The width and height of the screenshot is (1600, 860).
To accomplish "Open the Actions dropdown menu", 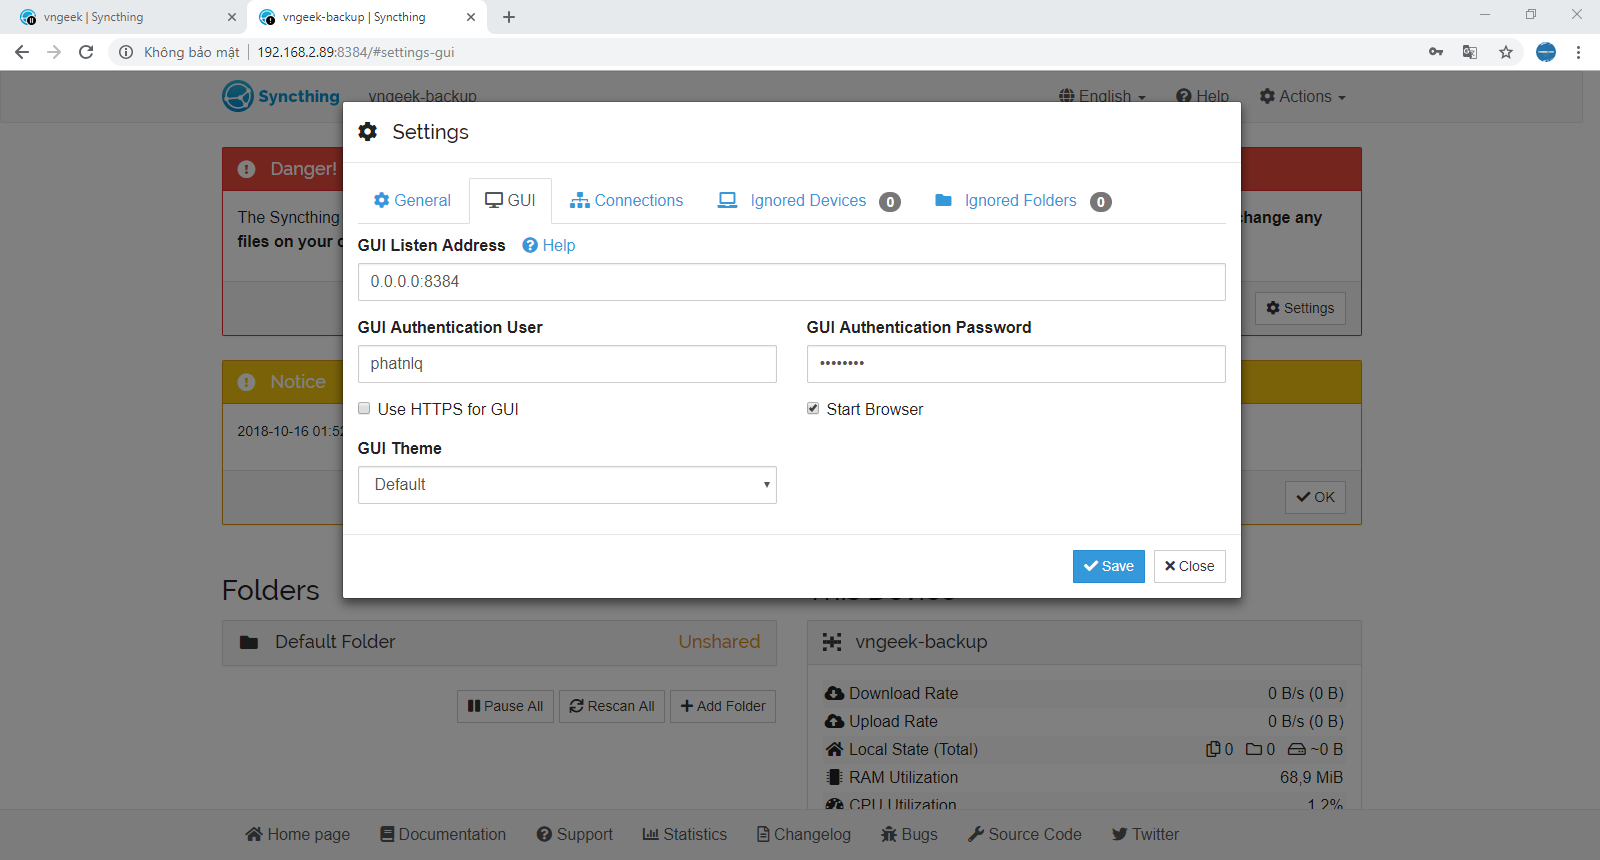I will coord(1302,96).
